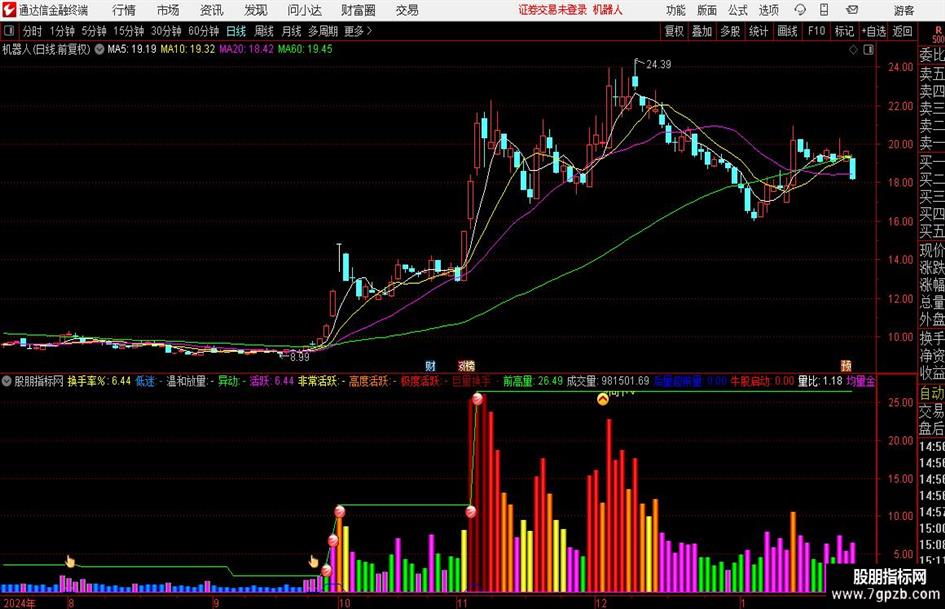Click the 8.99 low price label
Image resolution: width=945 pixels, height=609 pixels.
point(300,357)
